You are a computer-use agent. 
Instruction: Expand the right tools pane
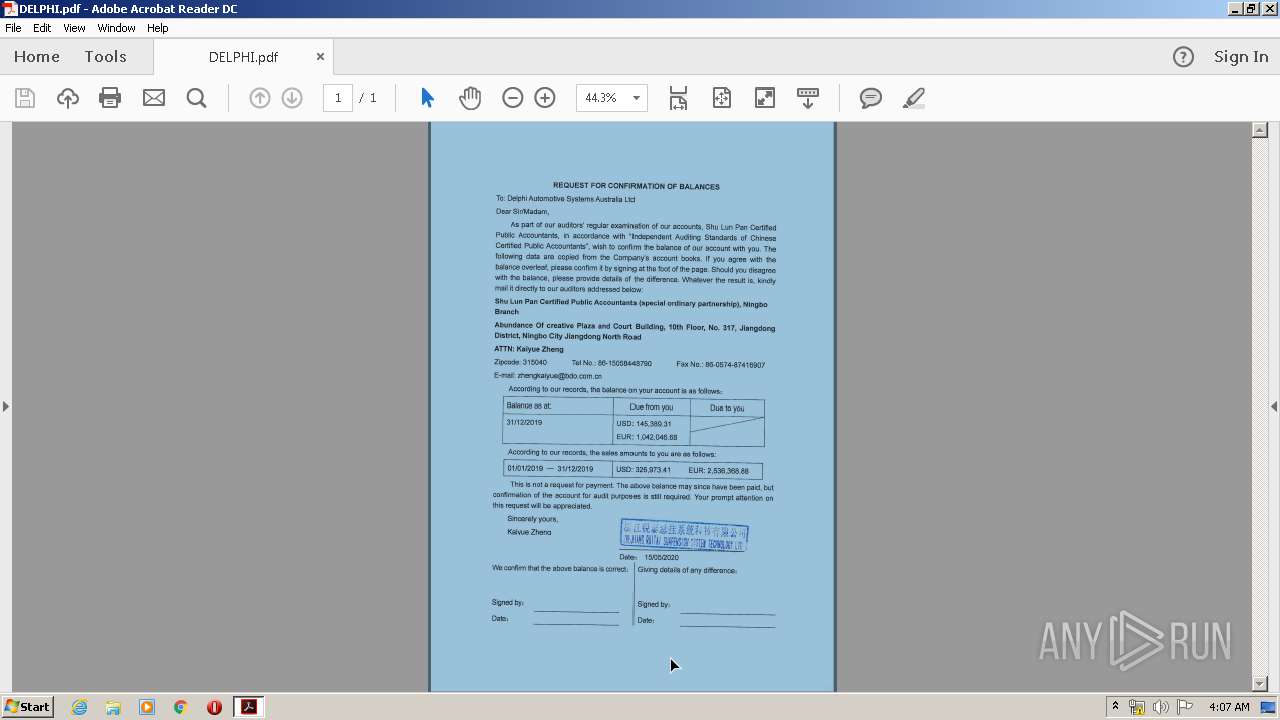[1274, 406]
